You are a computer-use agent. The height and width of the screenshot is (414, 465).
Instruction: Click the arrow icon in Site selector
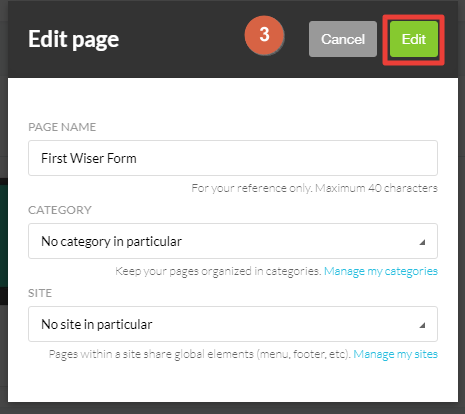pos(422,325)
